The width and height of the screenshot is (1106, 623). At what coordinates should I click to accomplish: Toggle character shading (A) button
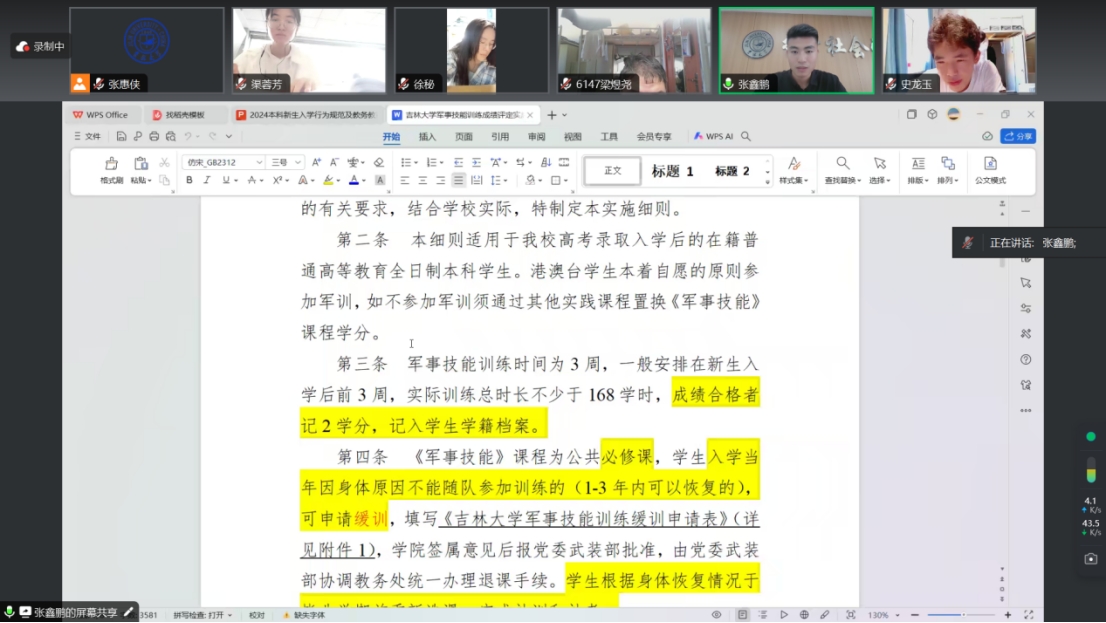tap(380, 180)
